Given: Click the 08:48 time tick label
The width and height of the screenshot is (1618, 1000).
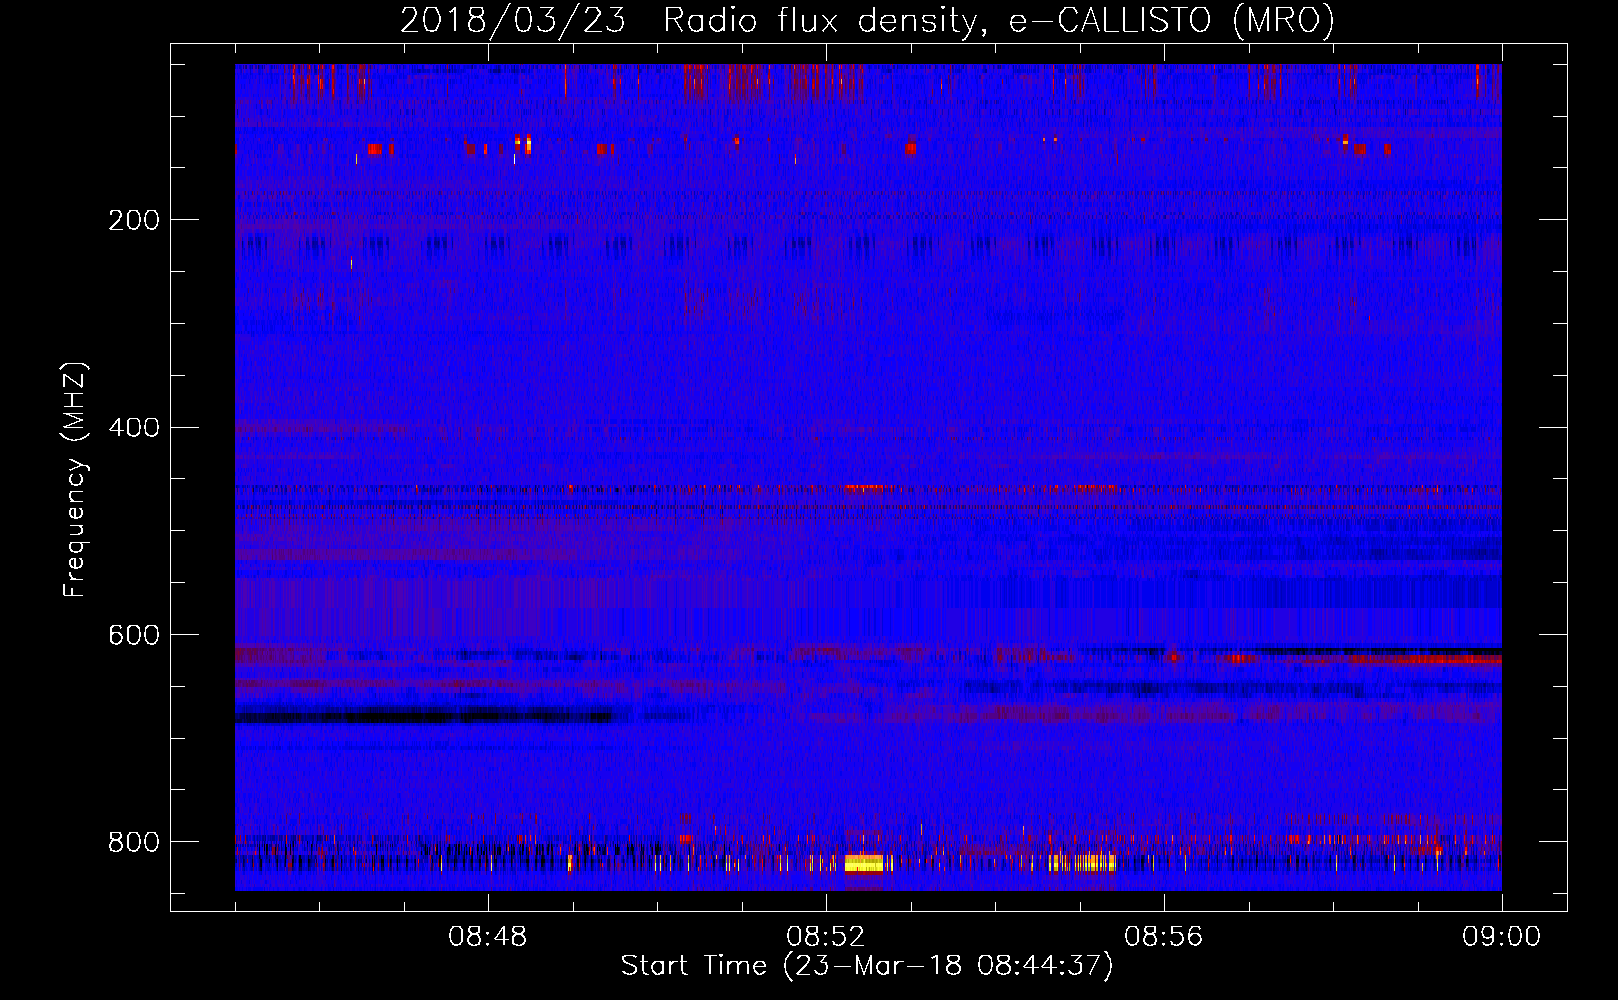Looking at the screenshot, I should pos(488,937).
